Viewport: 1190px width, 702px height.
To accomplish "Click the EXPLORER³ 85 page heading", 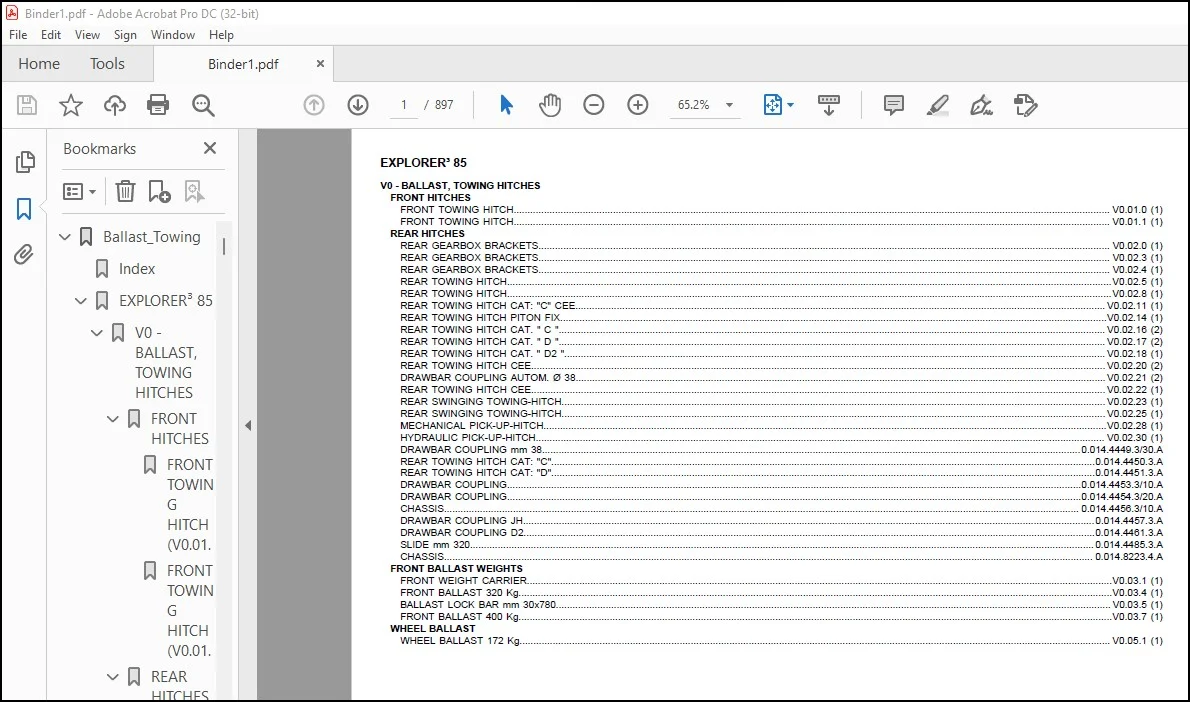I will pyautogui.click(x=423, y=162).
